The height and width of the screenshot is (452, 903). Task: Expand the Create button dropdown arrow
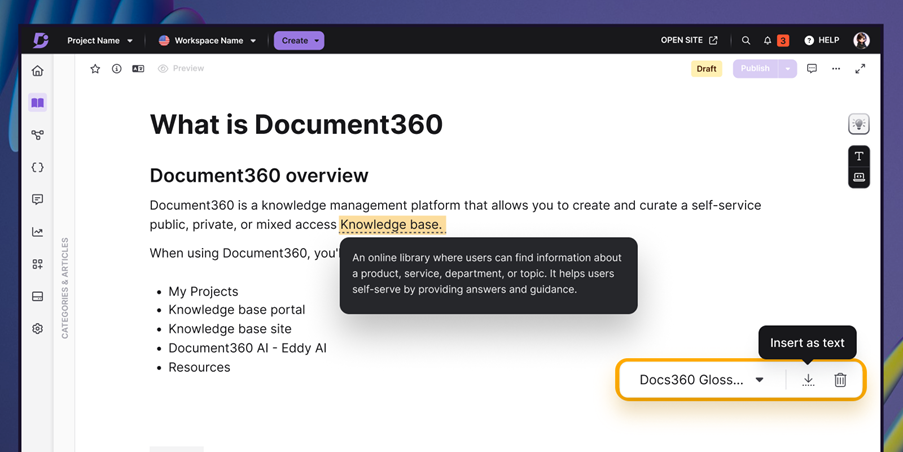317,41
